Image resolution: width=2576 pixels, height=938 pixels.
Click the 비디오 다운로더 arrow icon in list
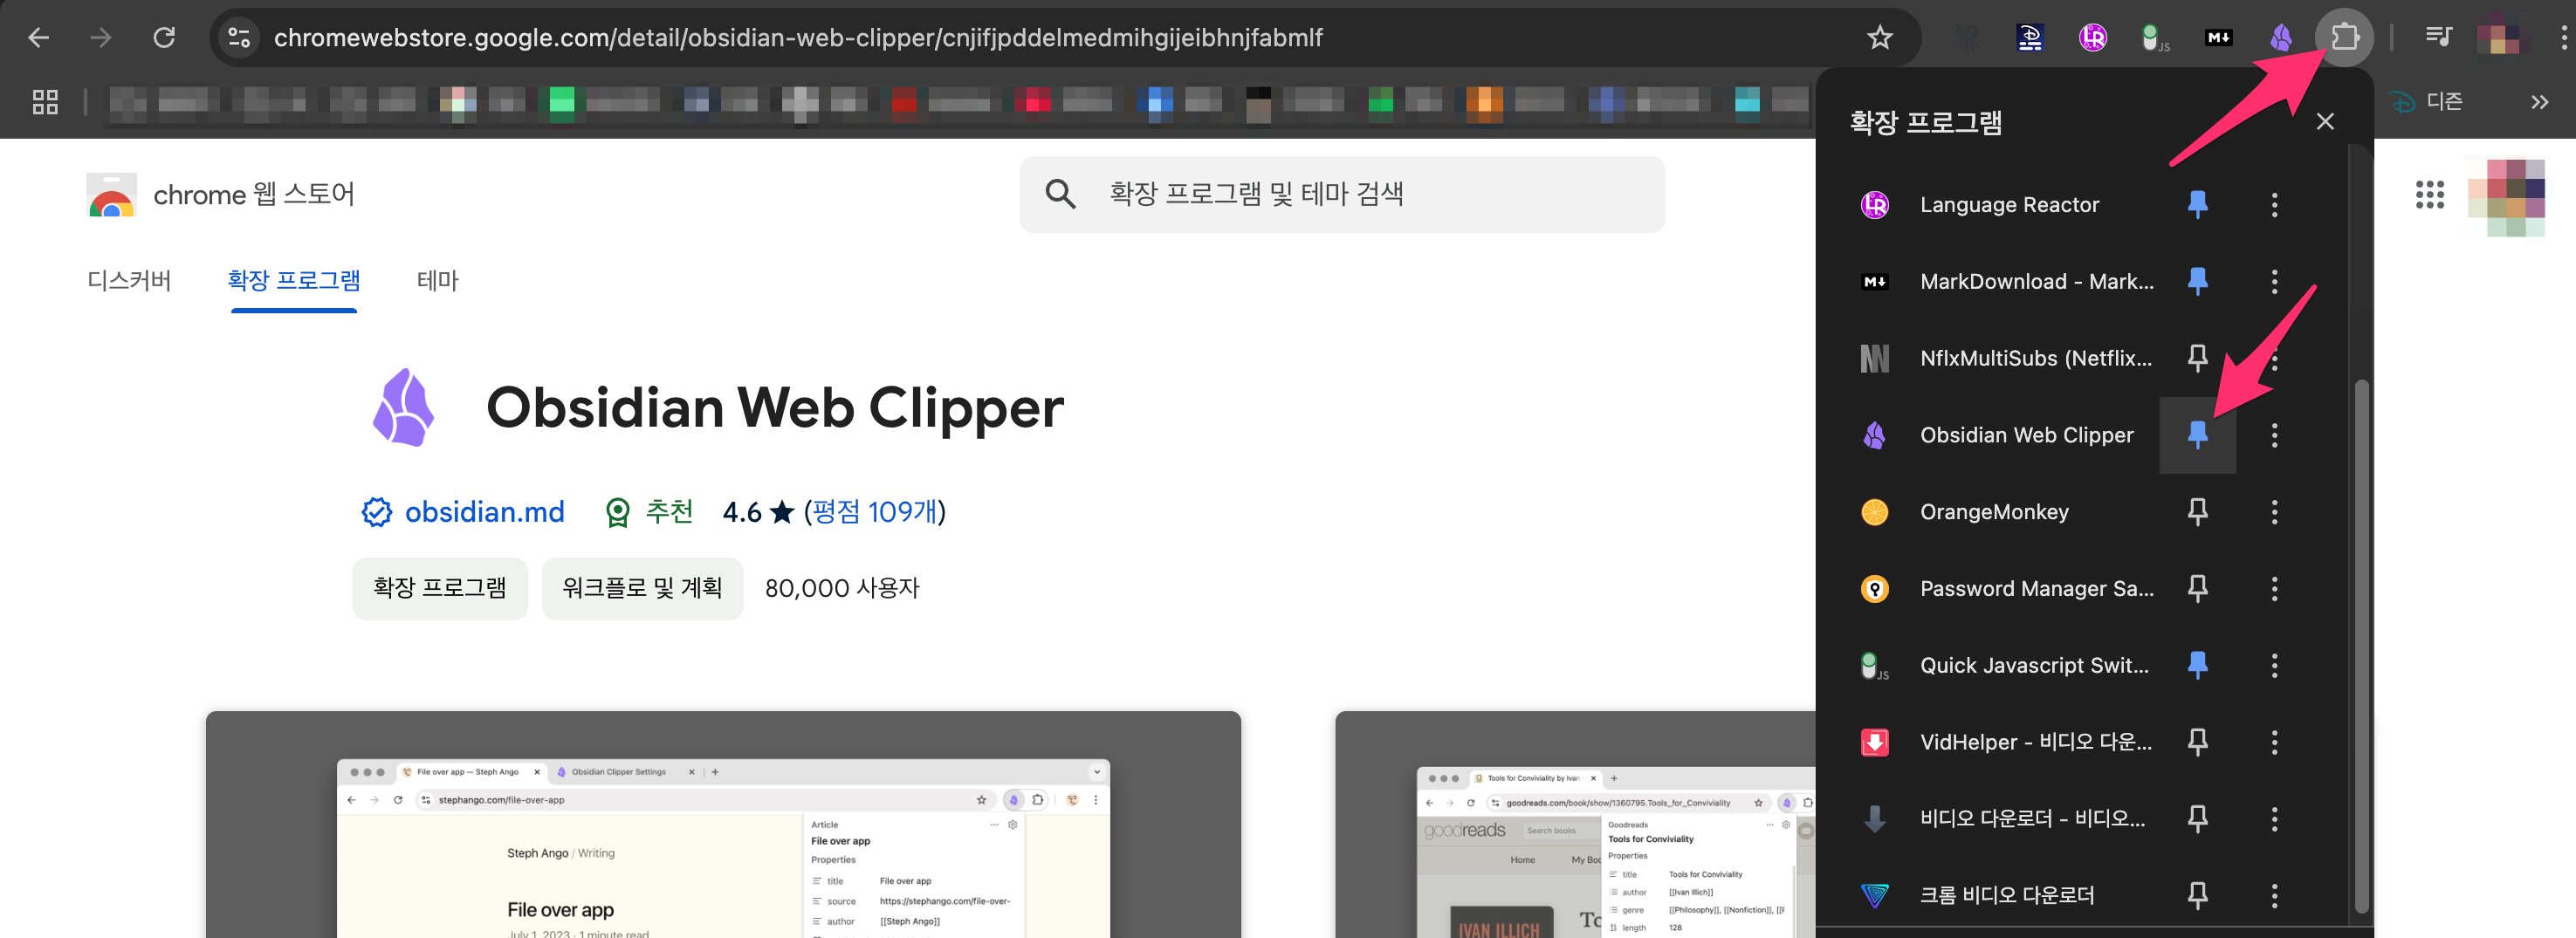click(x=1874, y=818)
